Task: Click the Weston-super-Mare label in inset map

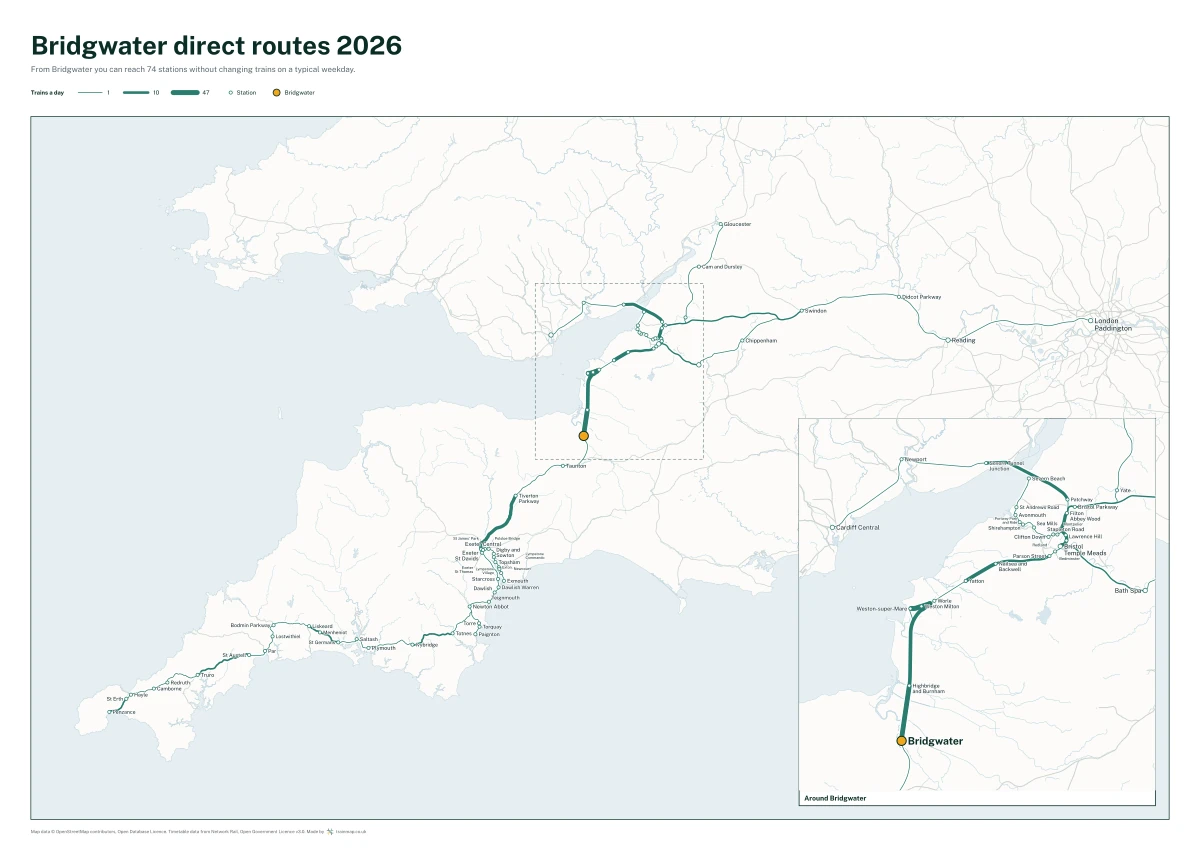Action: point(881,608)
